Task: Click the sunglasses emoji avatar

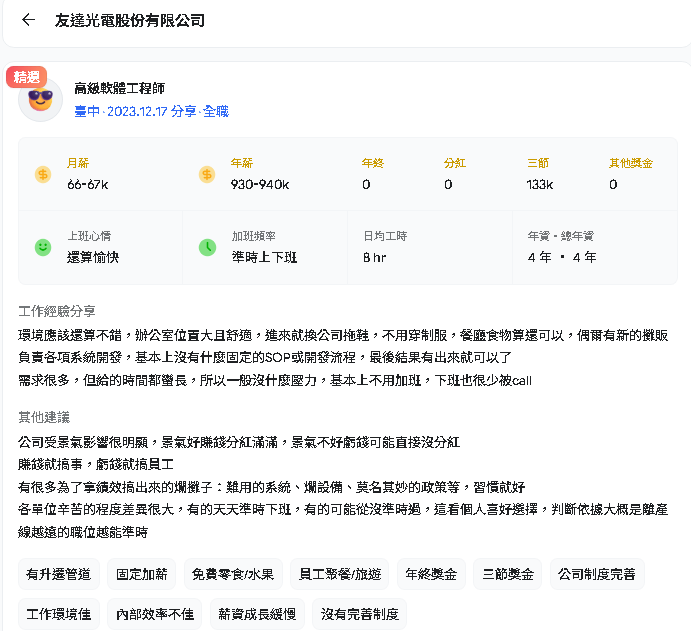Action: 40,100
